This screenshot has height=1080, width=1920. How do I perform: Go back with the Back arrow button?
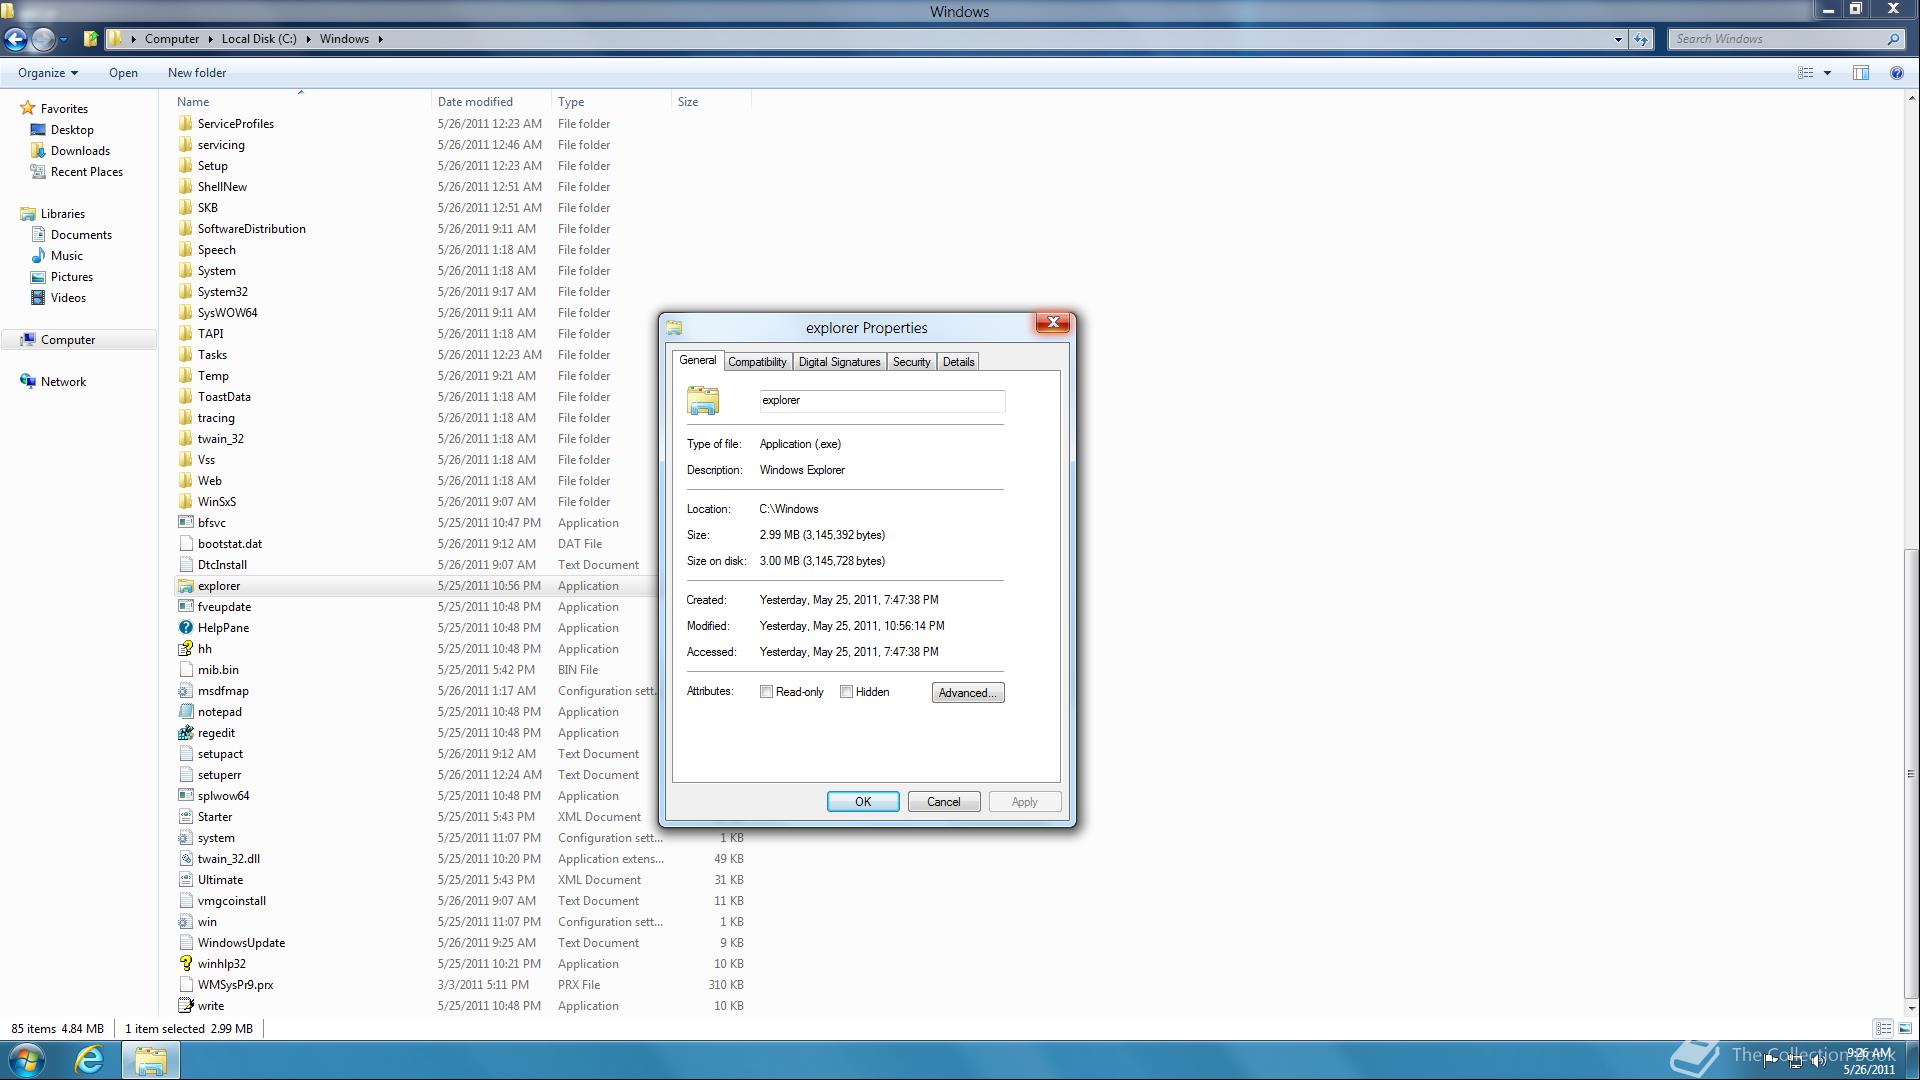click(x=15, y=39)
